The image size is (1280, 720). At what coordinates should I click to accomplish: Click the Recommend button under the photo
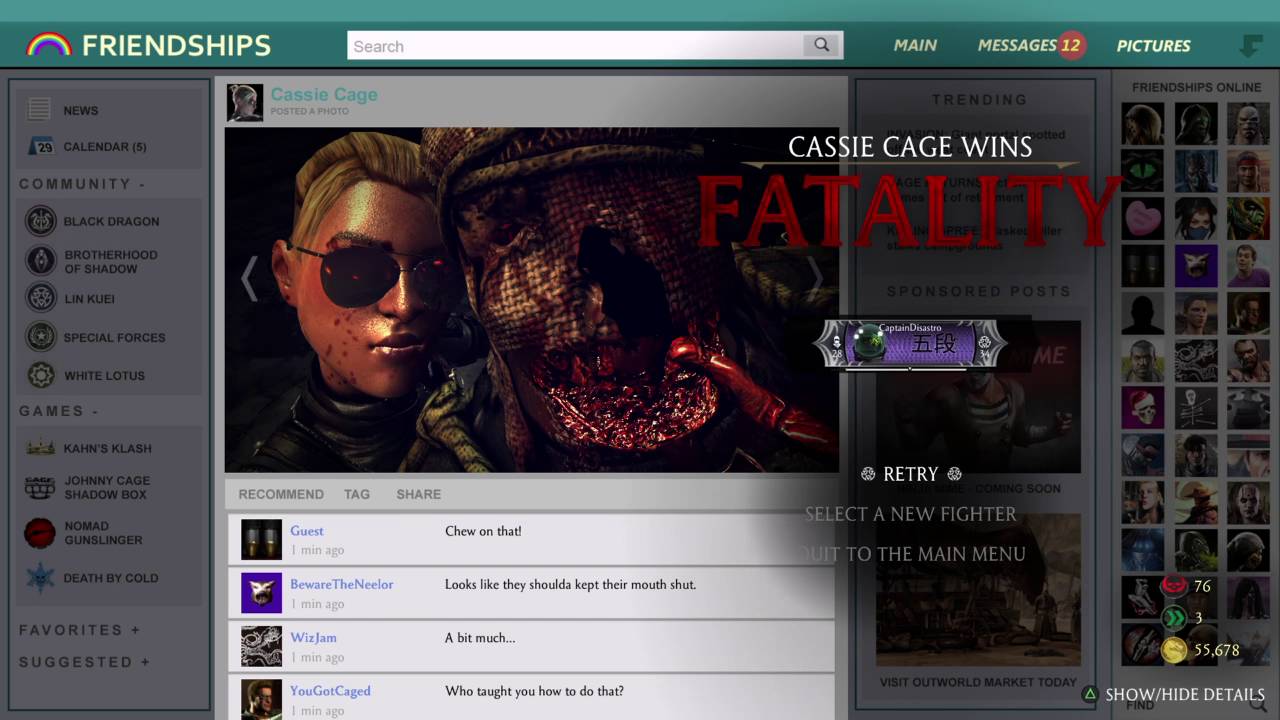[281, 494]
